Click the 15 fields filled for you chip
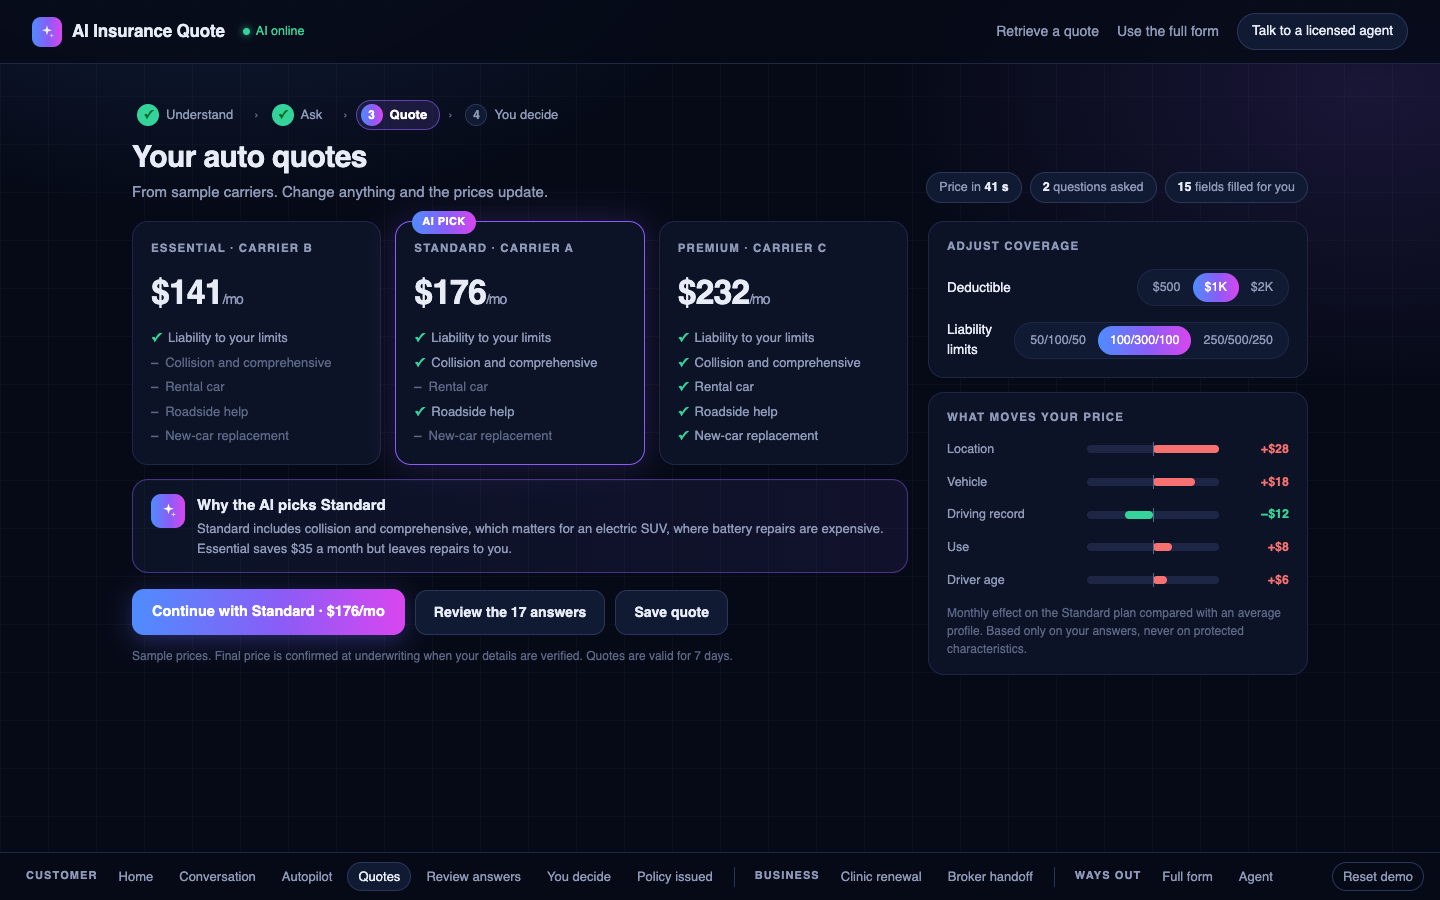The image size is (1440, 900). click(x=1236, y=187)
